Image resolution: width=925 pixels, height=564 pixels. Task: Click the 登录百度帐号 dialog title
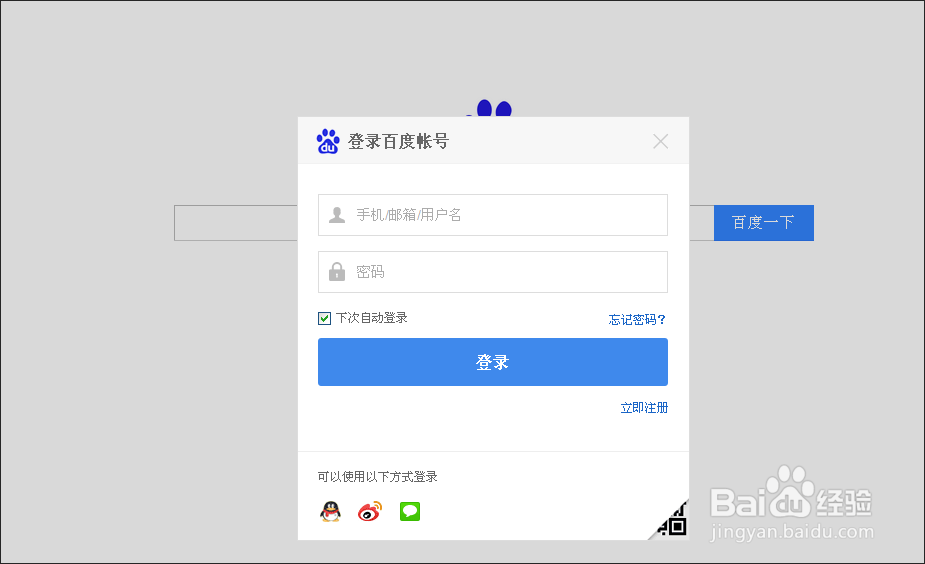(x=398, y=142)
